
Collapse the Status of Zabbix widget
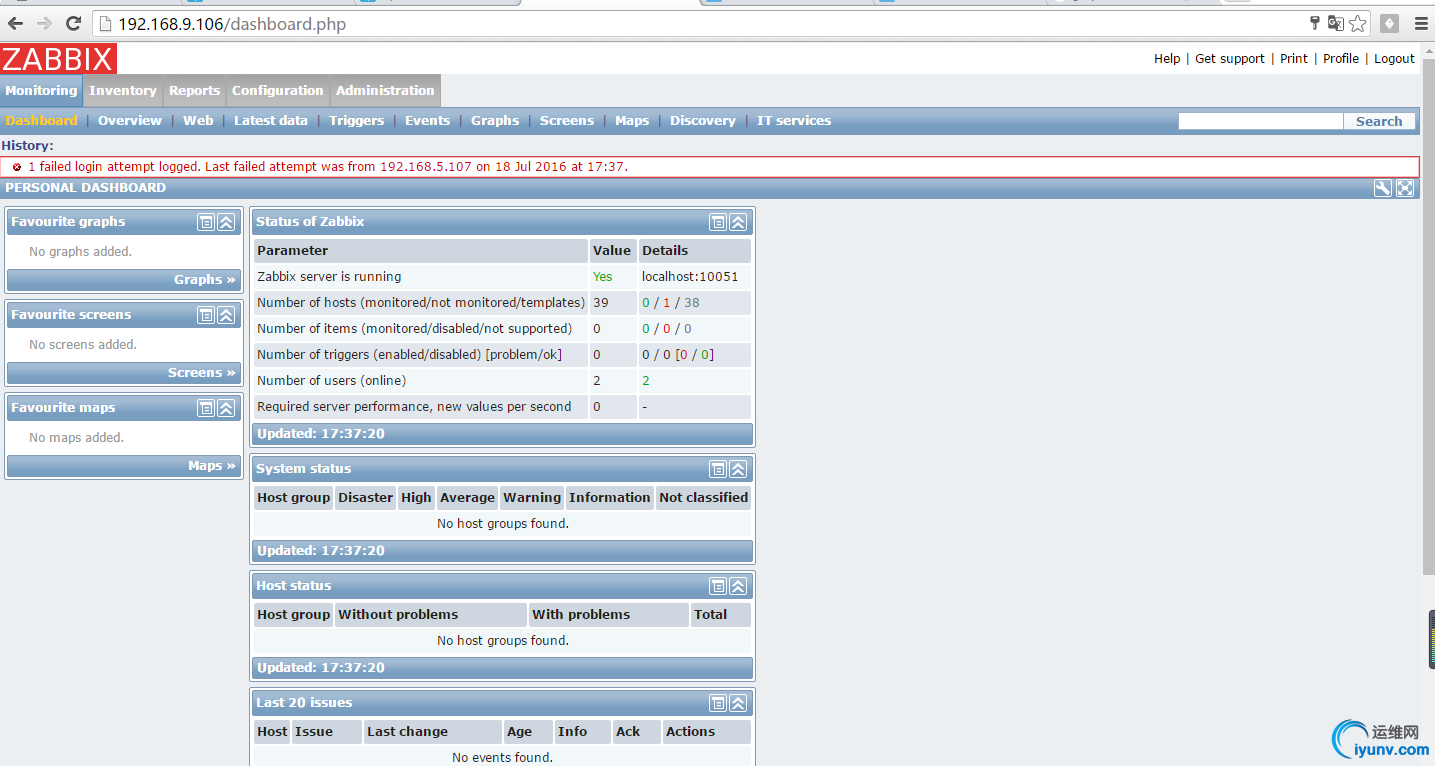click(x=738, y=222)
